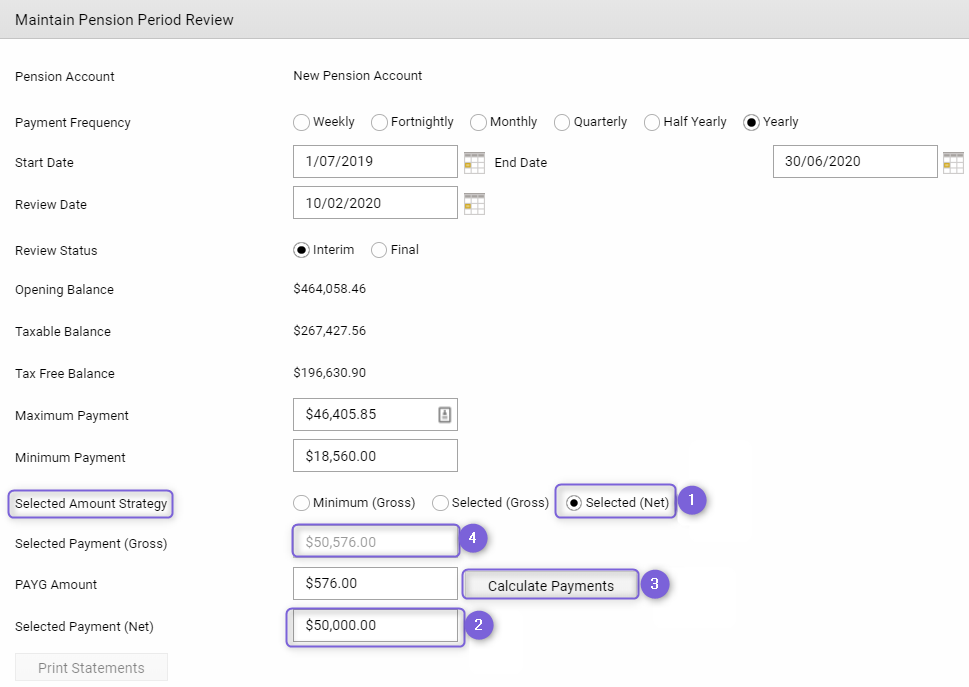Select Half Yearly payment frequency
The image size is (969, 687).
pos(651,122)
